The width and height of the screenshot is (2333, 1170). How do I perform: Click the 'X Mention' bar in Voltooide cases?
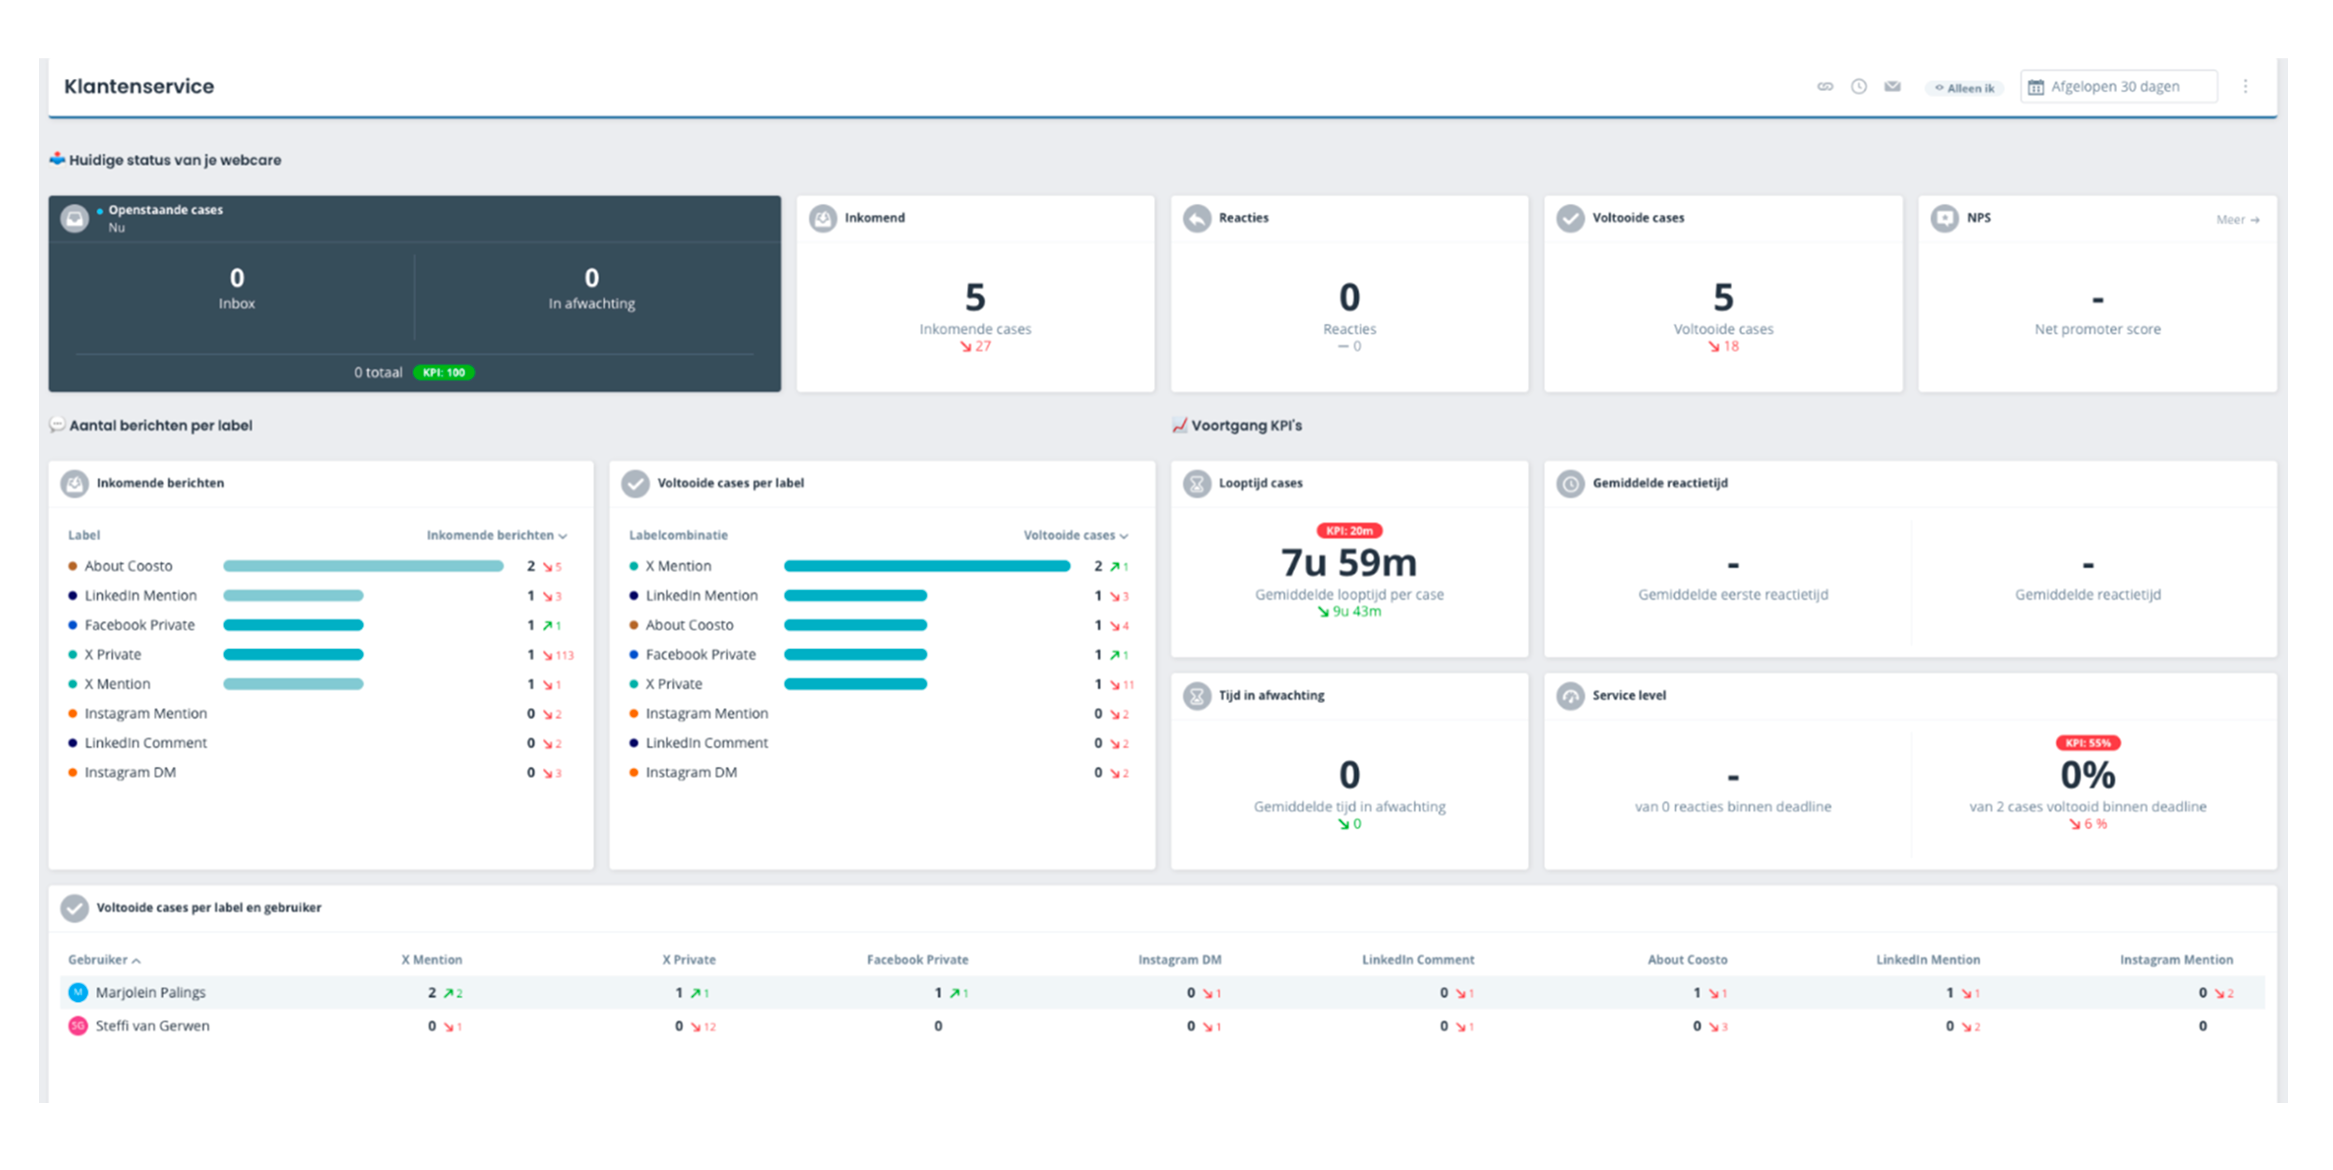[927, 566]
